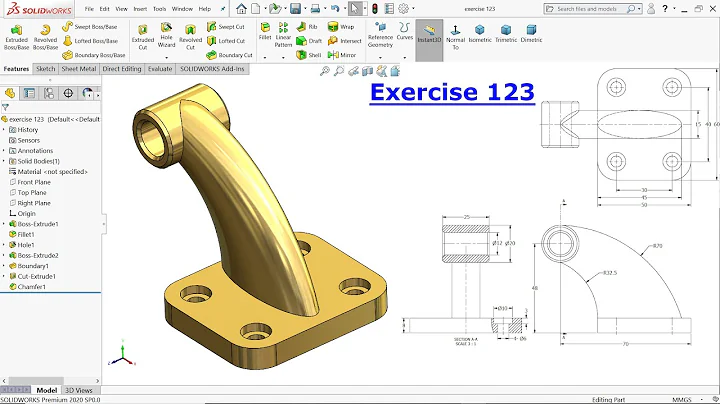The width and height of the screenshot is (720, 404).
Task: Choose the Boundary Cut tool
Action: tap(229, 55)
